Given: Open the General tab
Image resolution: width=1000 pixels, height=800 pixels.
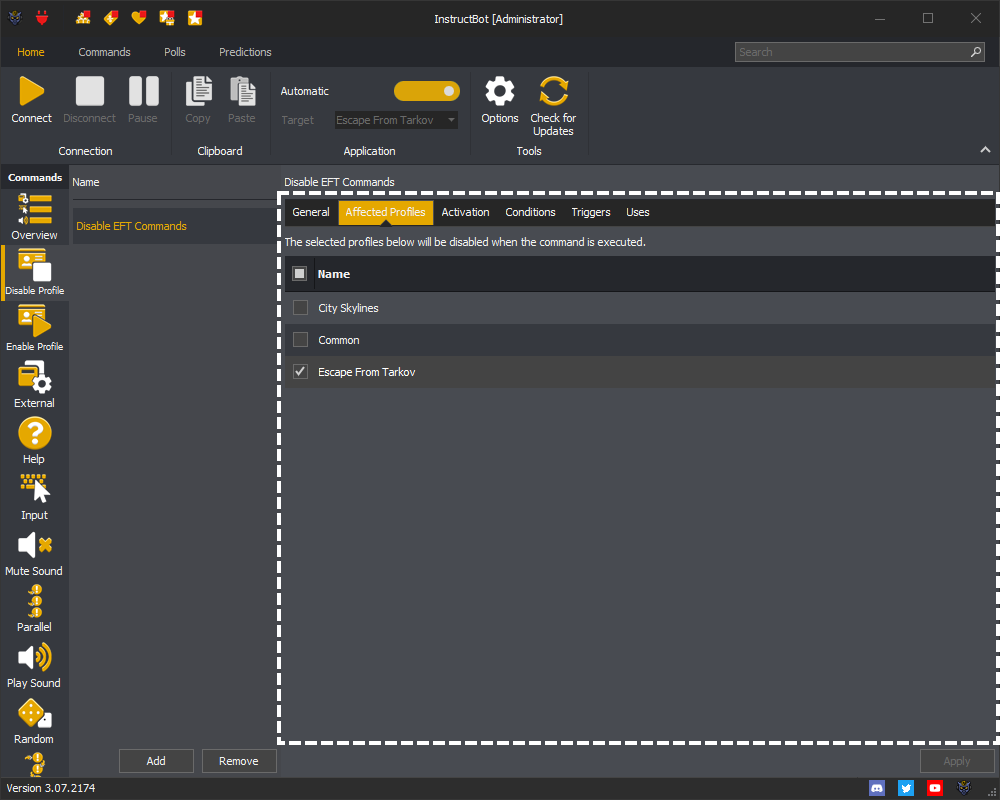Looking at the screenshot, I should (311, 212).
